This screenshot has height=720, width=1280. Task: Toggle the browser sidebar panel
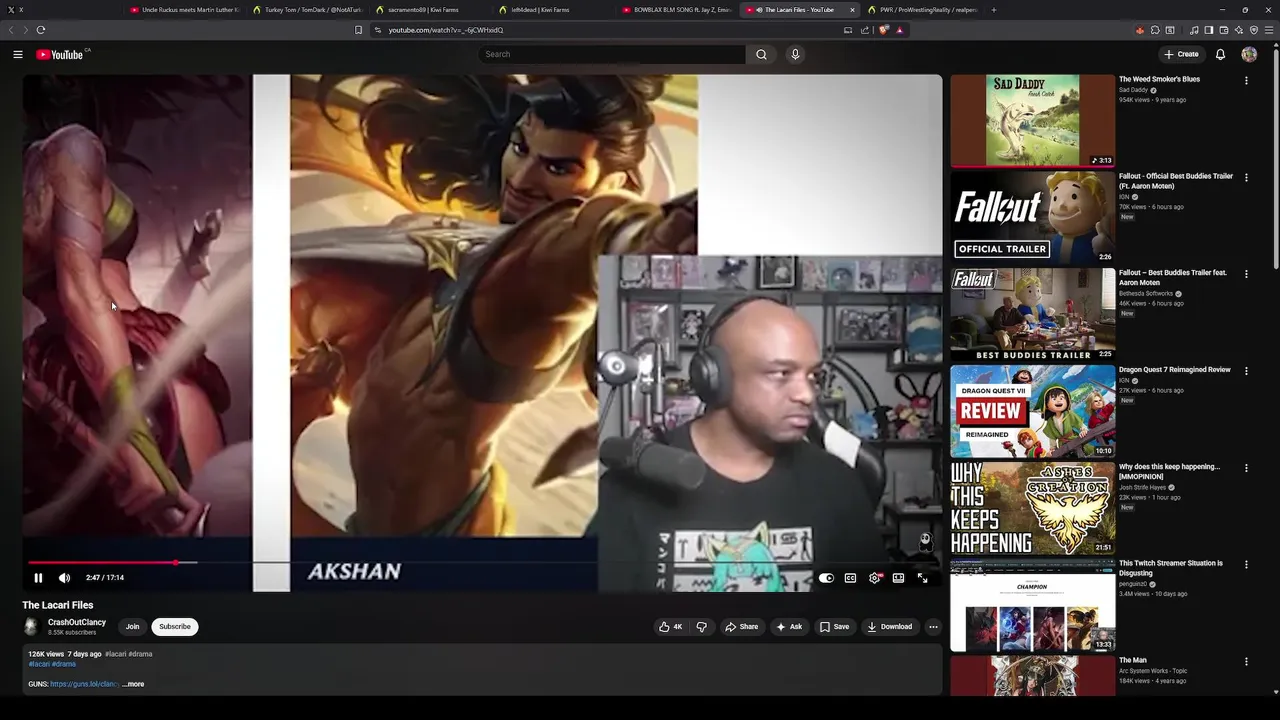[1208, 30]
